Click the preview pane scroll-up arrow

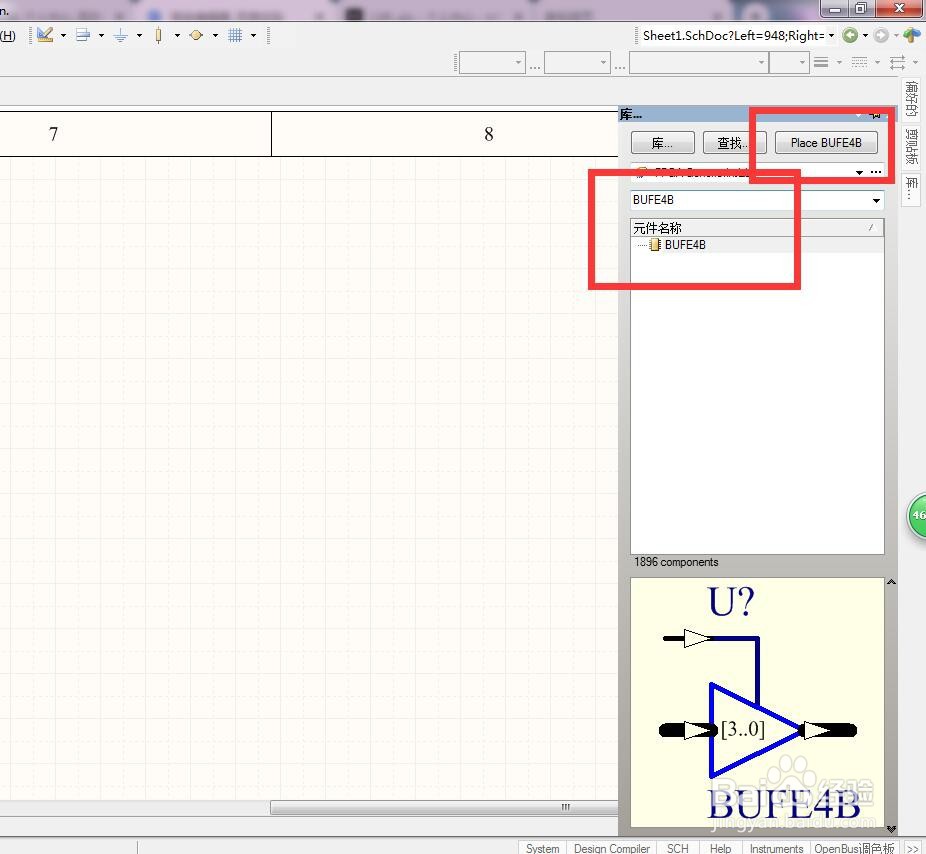click(x=891, y=582)
